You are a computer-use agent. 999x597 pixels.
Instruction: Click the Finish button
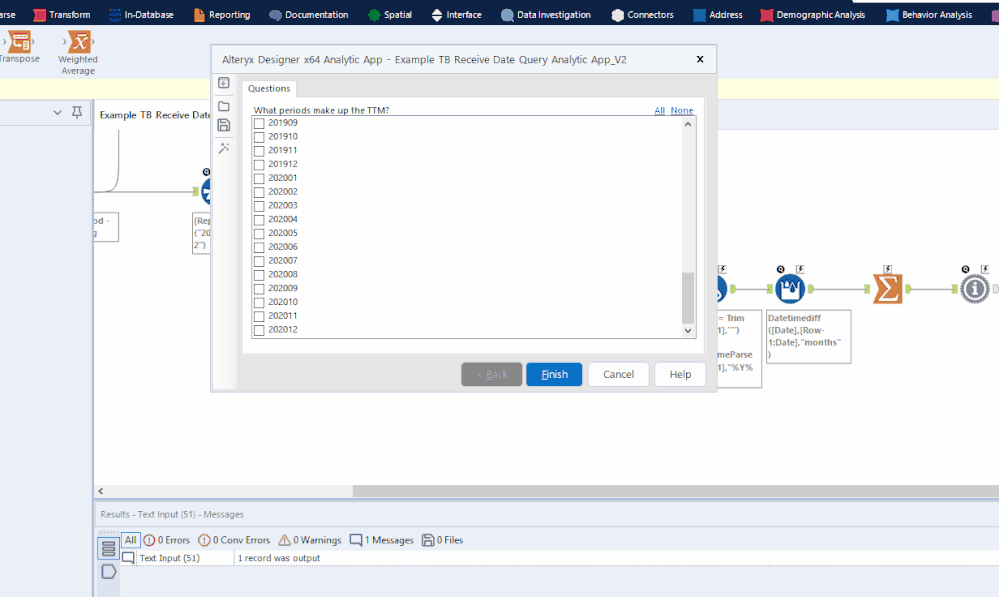554,374
